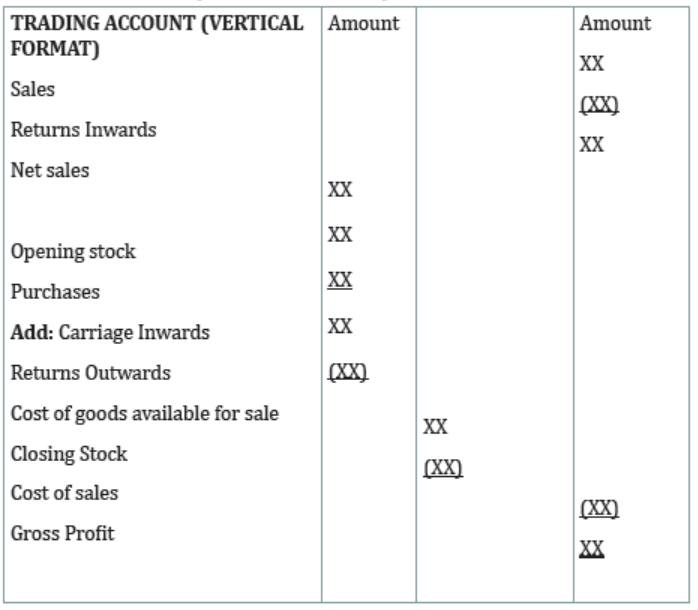Click the rightmost Amount column header
The height and width of the screenshot is (610, 698).
[x=615, y=23]
